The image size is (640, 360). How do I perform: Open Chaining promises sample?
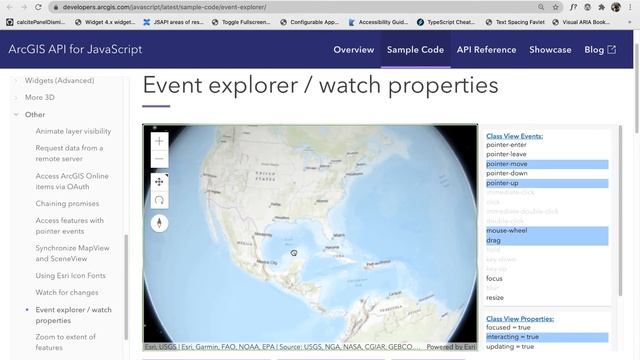point(67,203)
